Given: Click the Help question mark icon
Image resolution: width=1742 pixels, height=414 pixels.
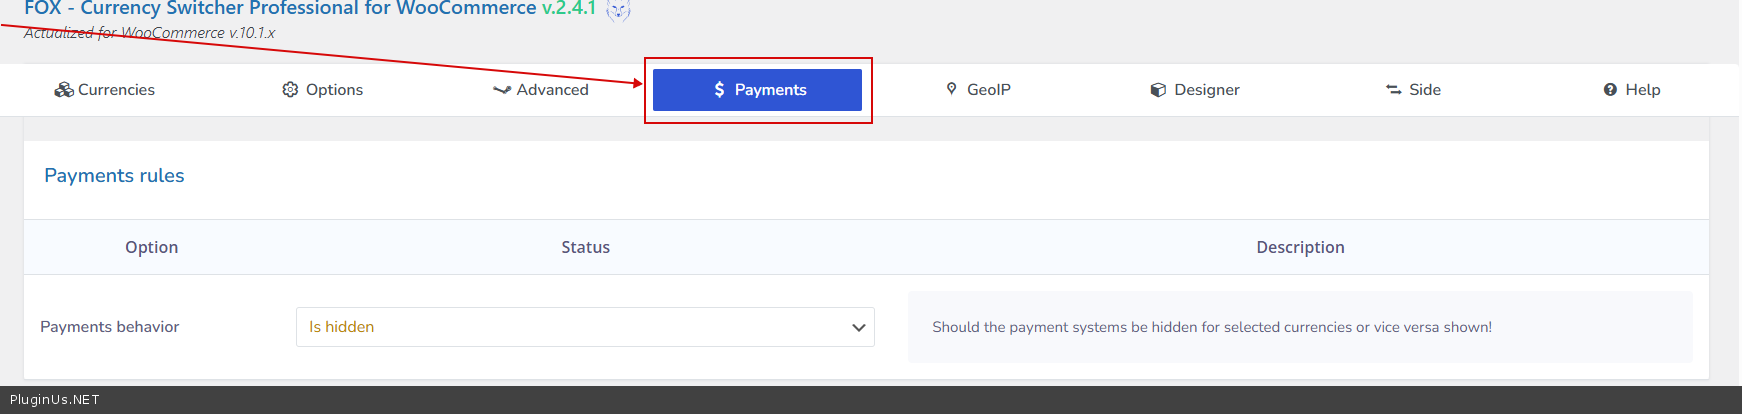Looking at the screenshot, I should 1610,90.
